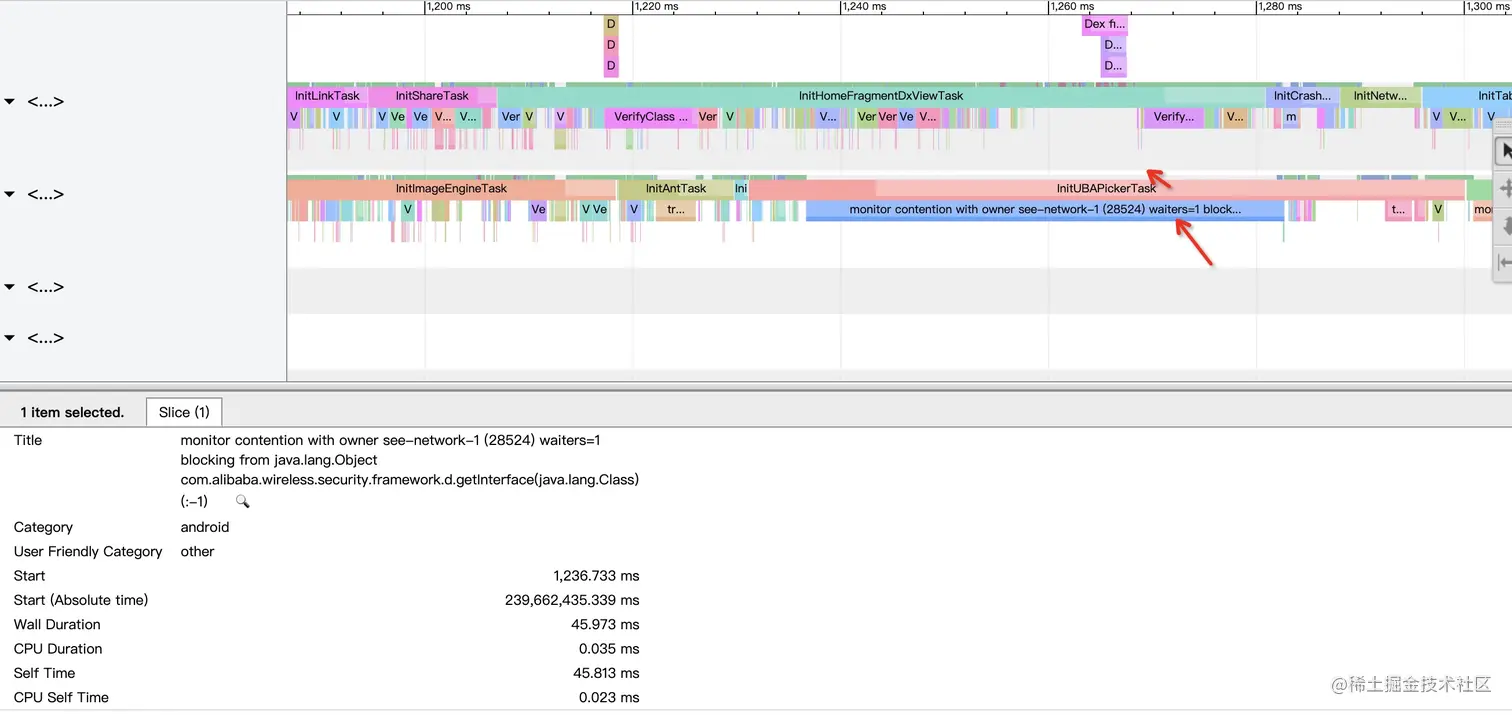Select the tr... slice under InitAntTask
Screen dimensions: 1512x715
coord(676,210)
